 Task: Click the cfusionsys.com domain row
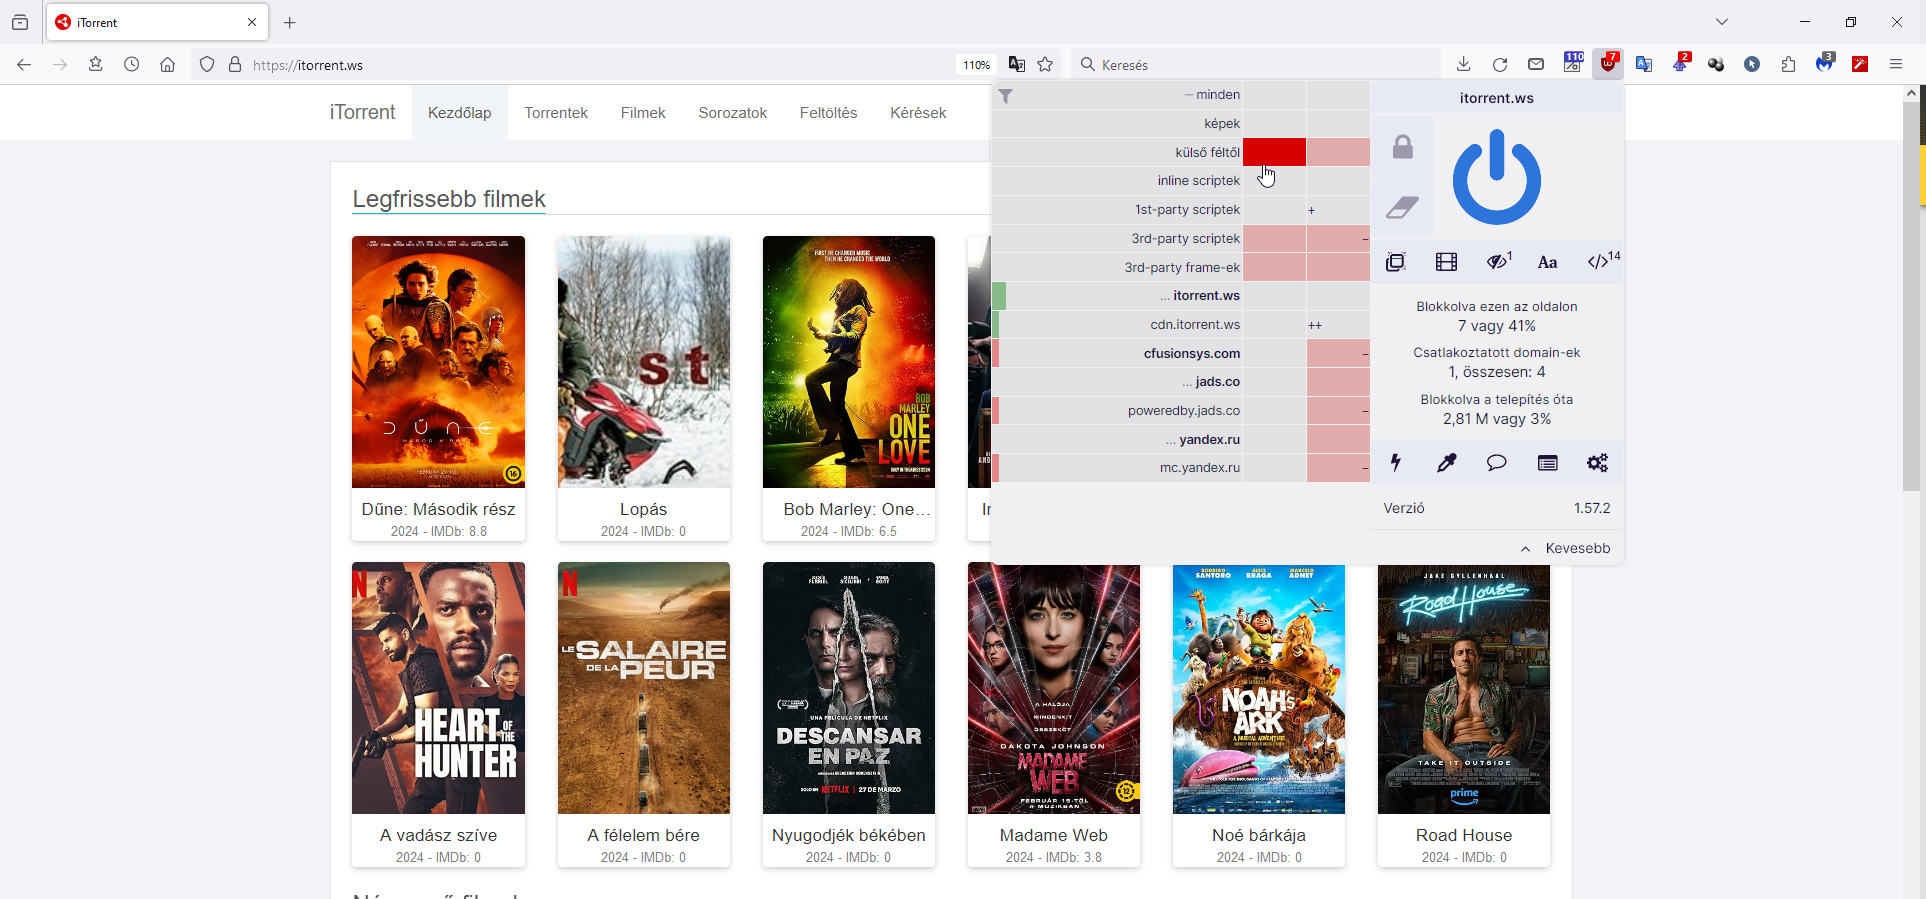1118,353
